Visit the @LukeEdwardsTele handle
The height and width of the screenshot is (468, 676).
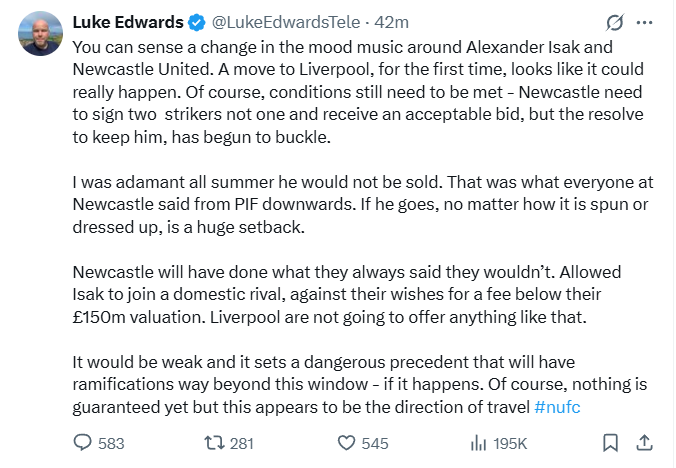286,22
